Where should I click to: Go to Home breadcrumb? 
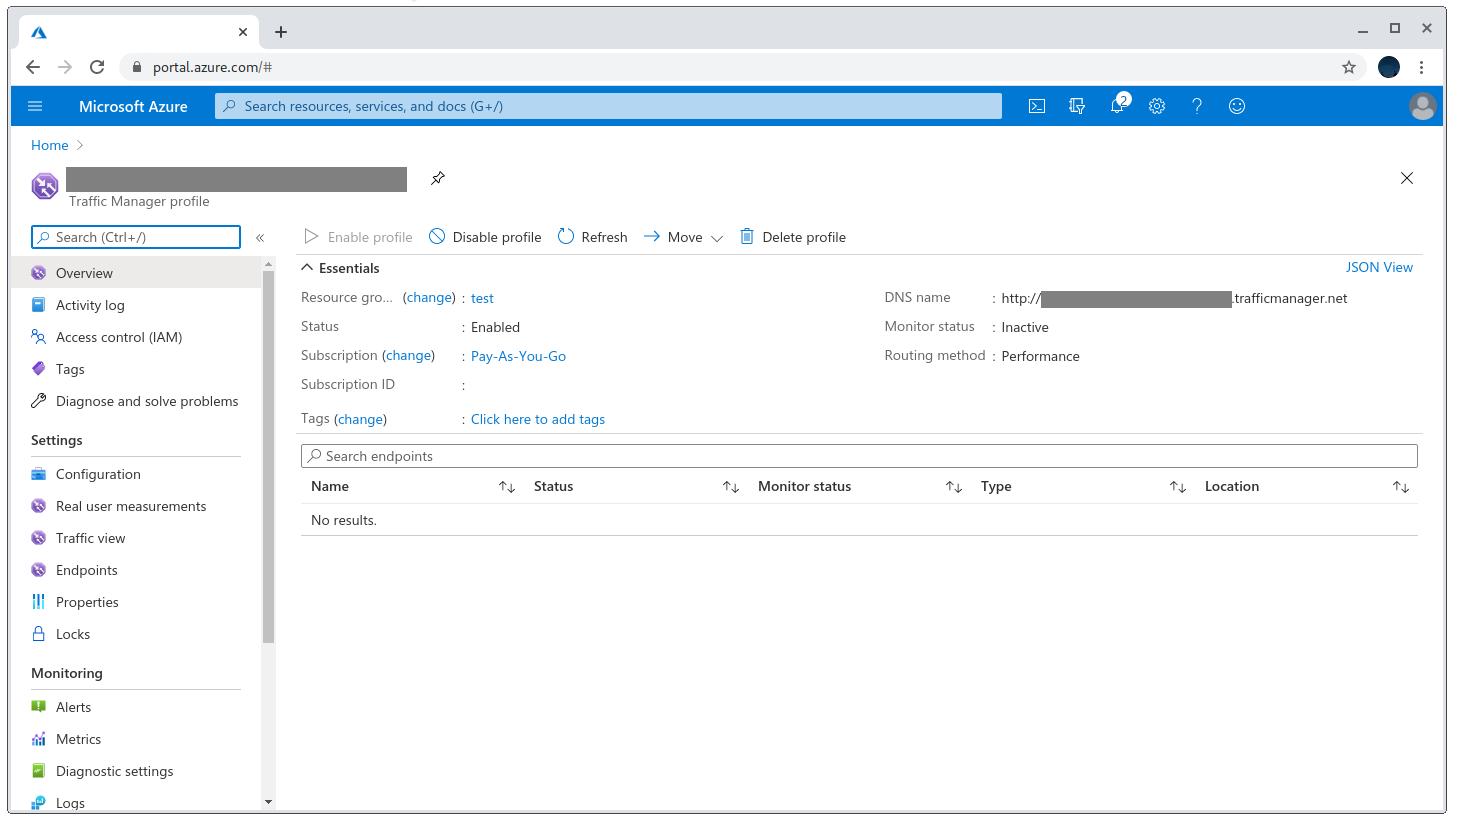click(50, 145)
